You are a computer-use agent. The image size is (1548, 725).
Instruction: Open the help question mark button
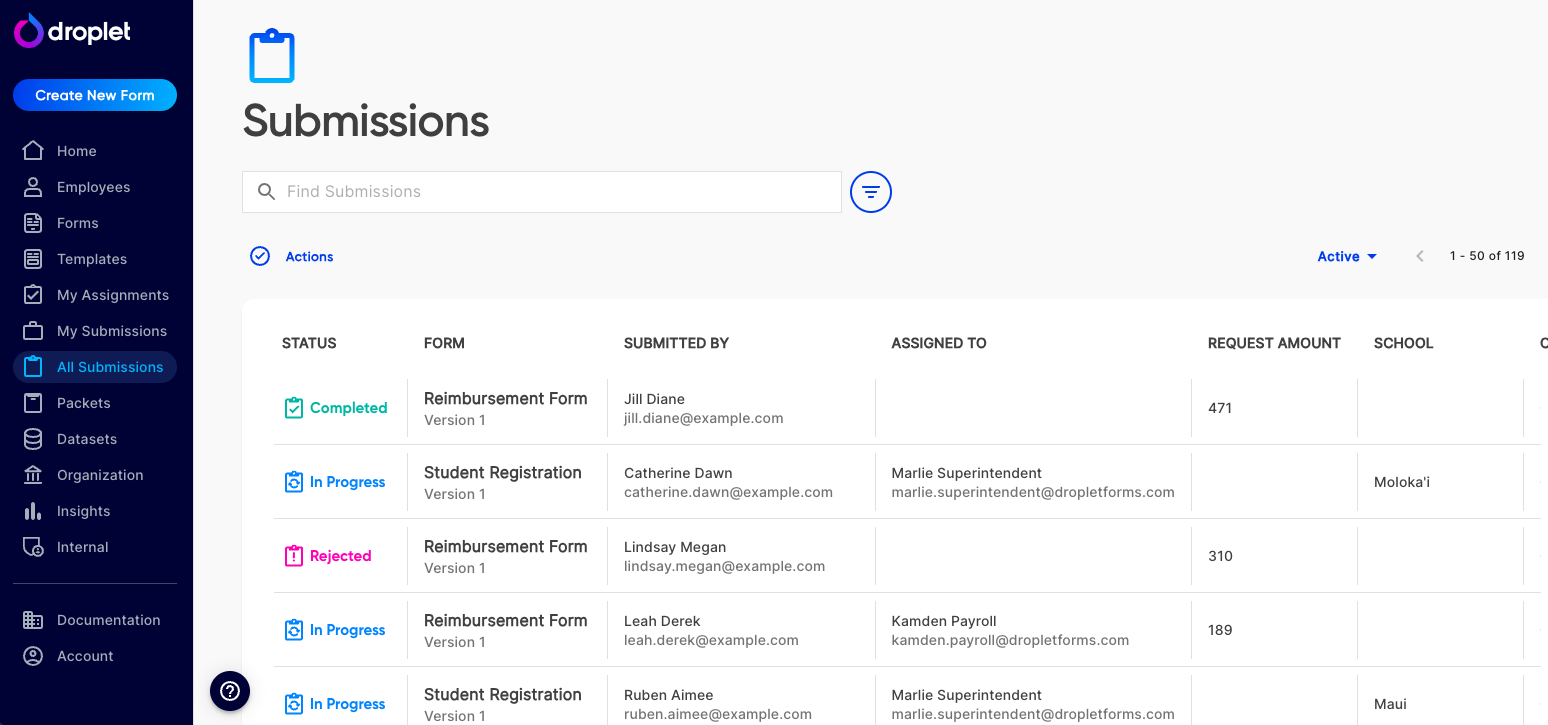point(230,691)
